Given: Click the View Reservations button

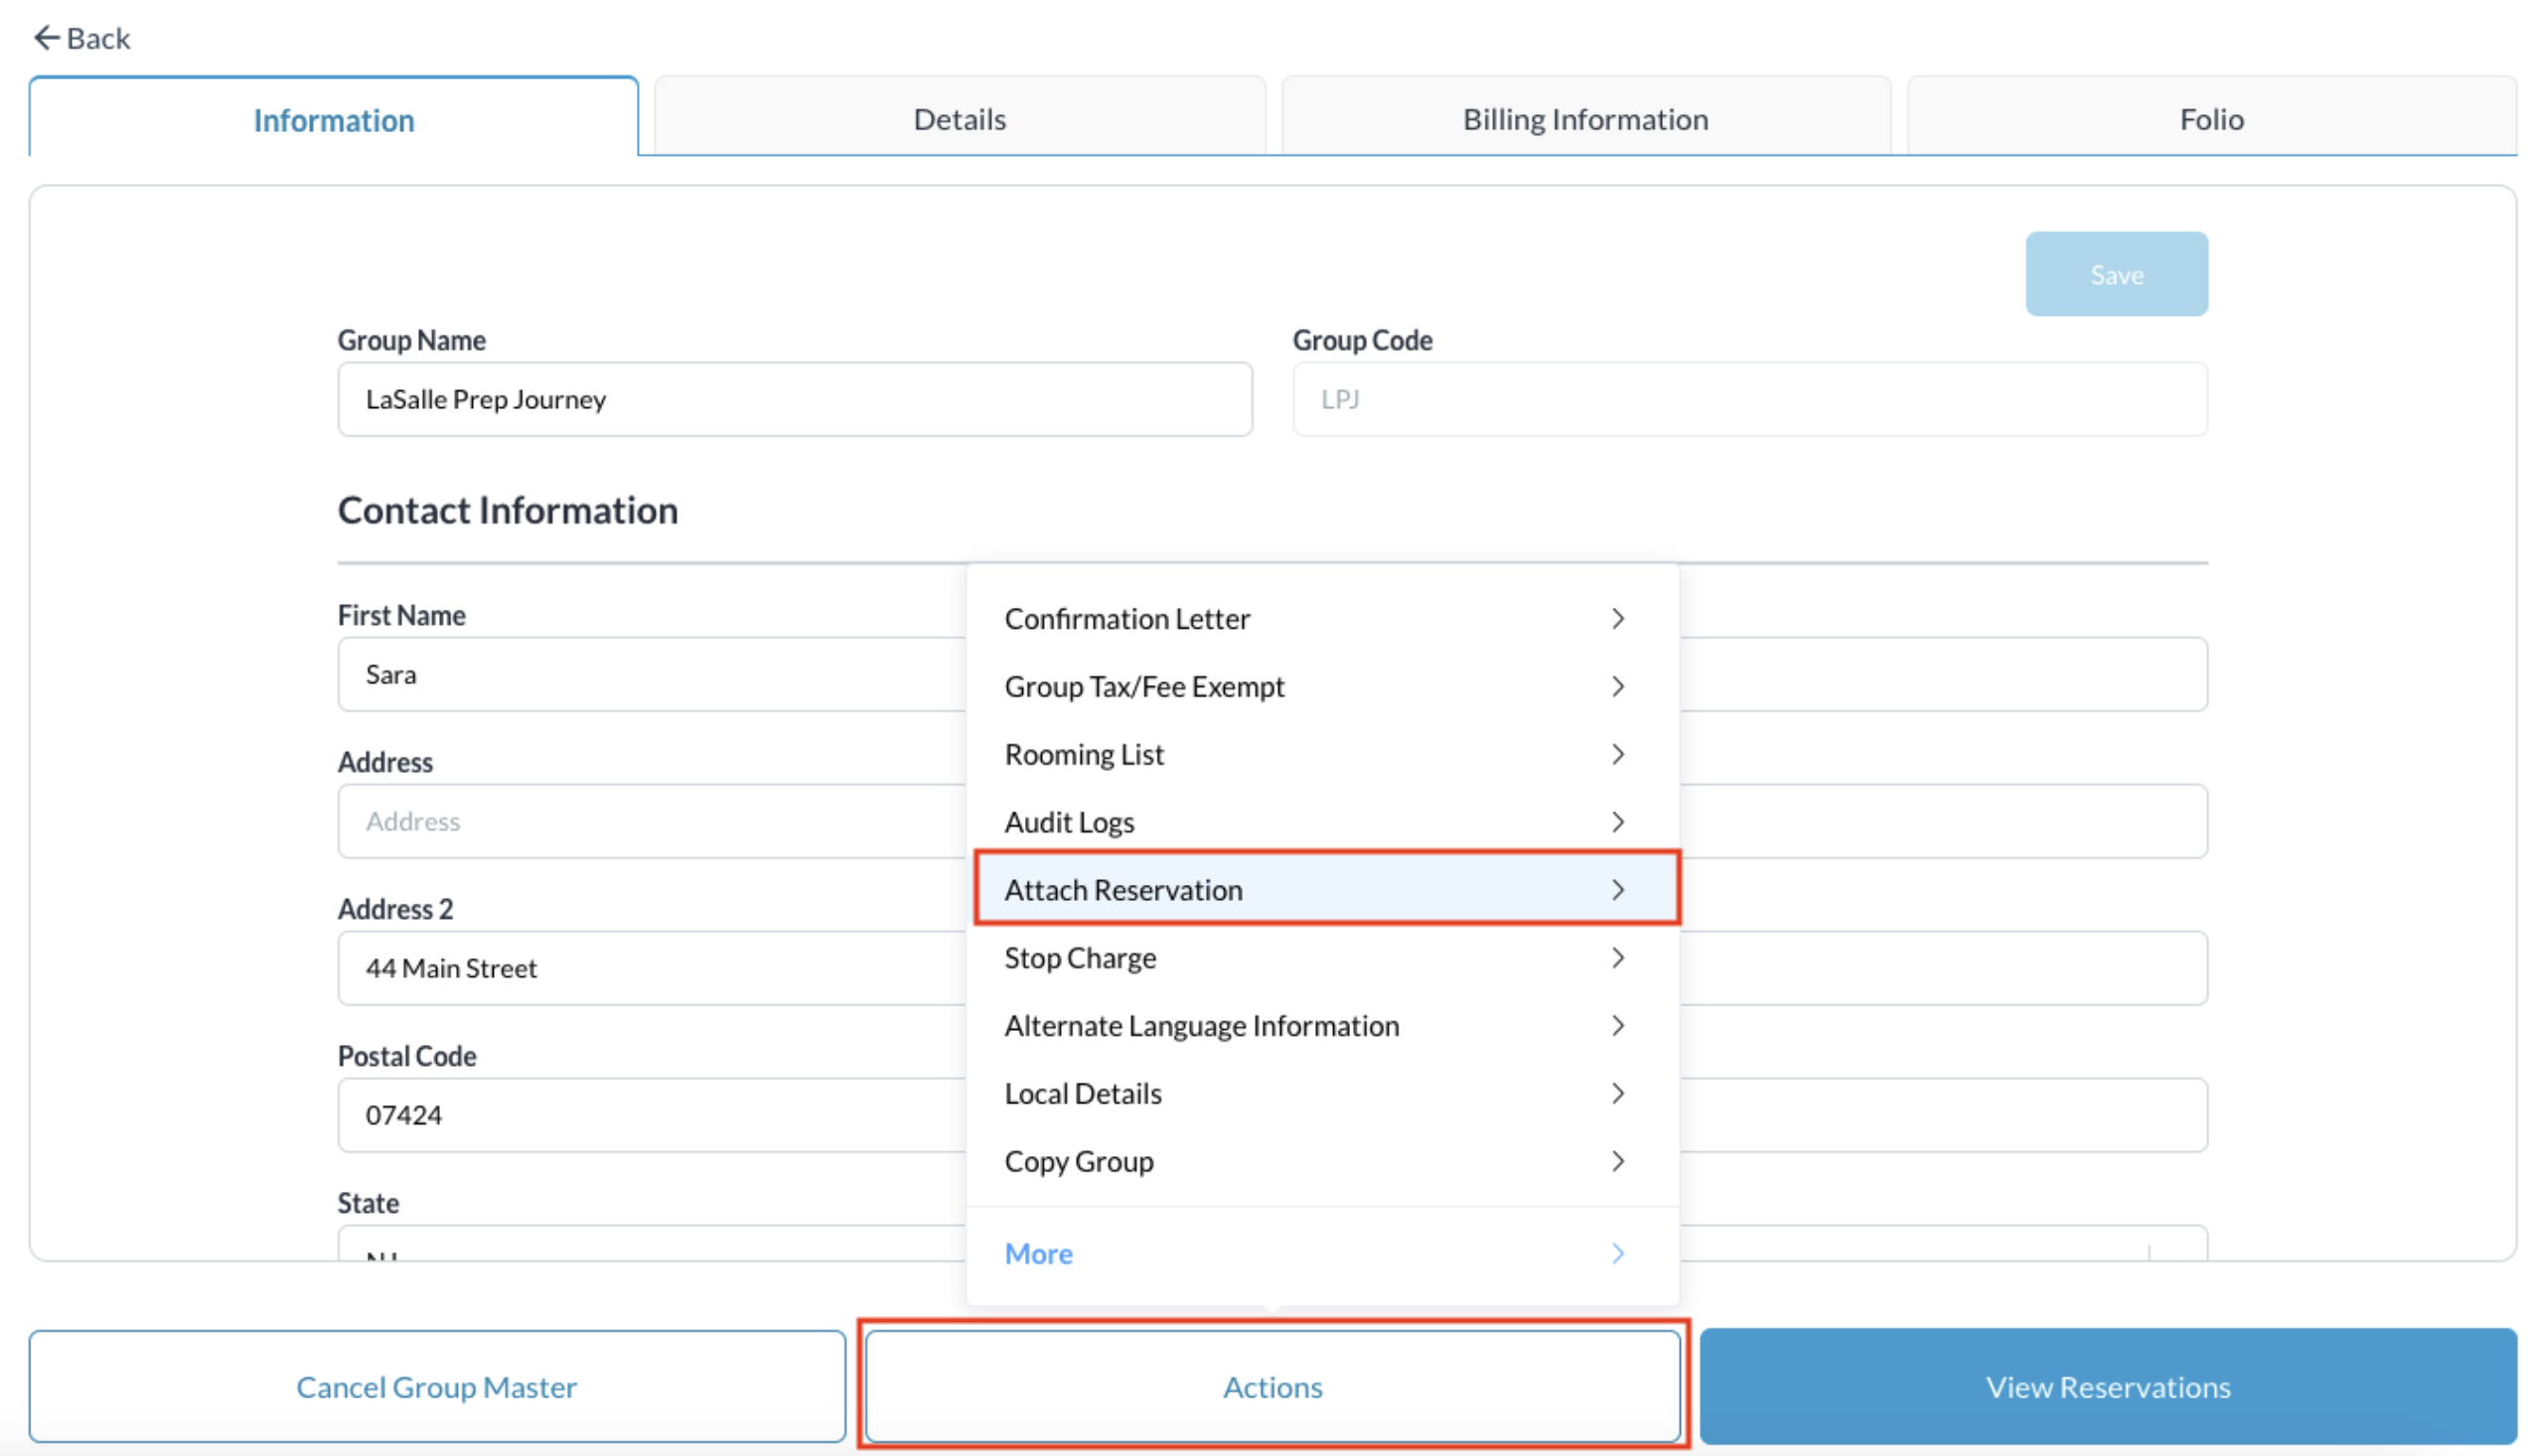Looking at the screenshot, I should pos(2107,1387).
